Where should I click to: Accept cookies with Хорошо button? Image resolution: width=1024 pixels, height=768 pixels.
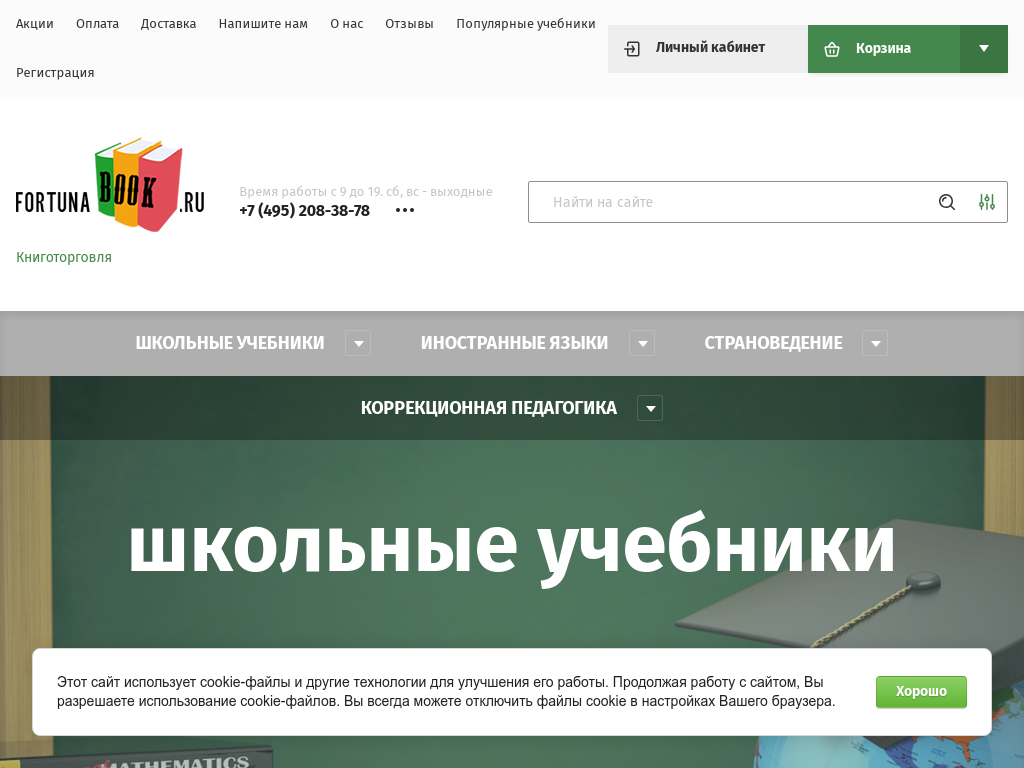[921, 692]
